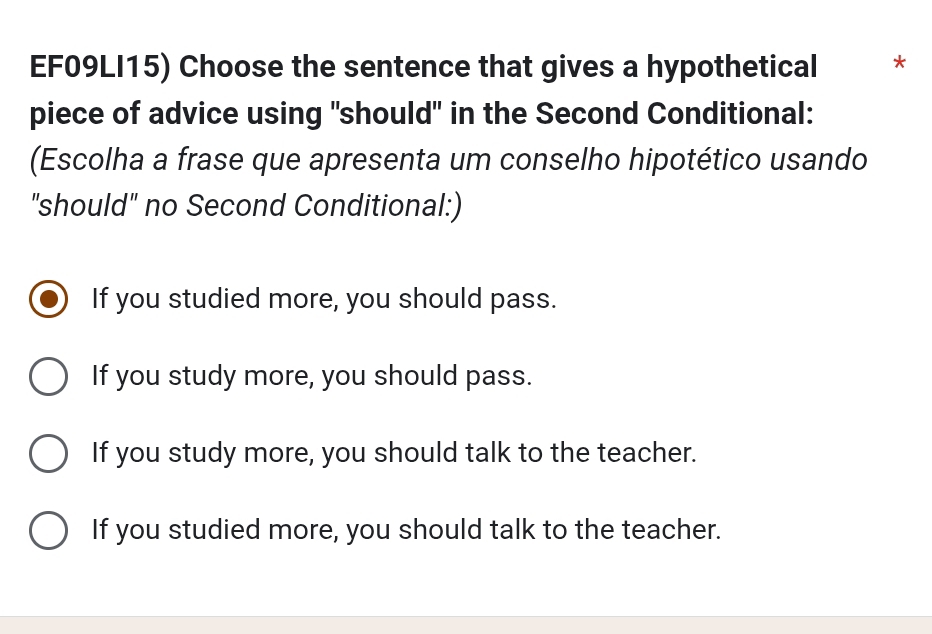Image resolution: width=932 pixels, height=634 pixels.
Task: Select radio circle for "If you studied more, you should talk to the teacher."
Action: (48, 530)
